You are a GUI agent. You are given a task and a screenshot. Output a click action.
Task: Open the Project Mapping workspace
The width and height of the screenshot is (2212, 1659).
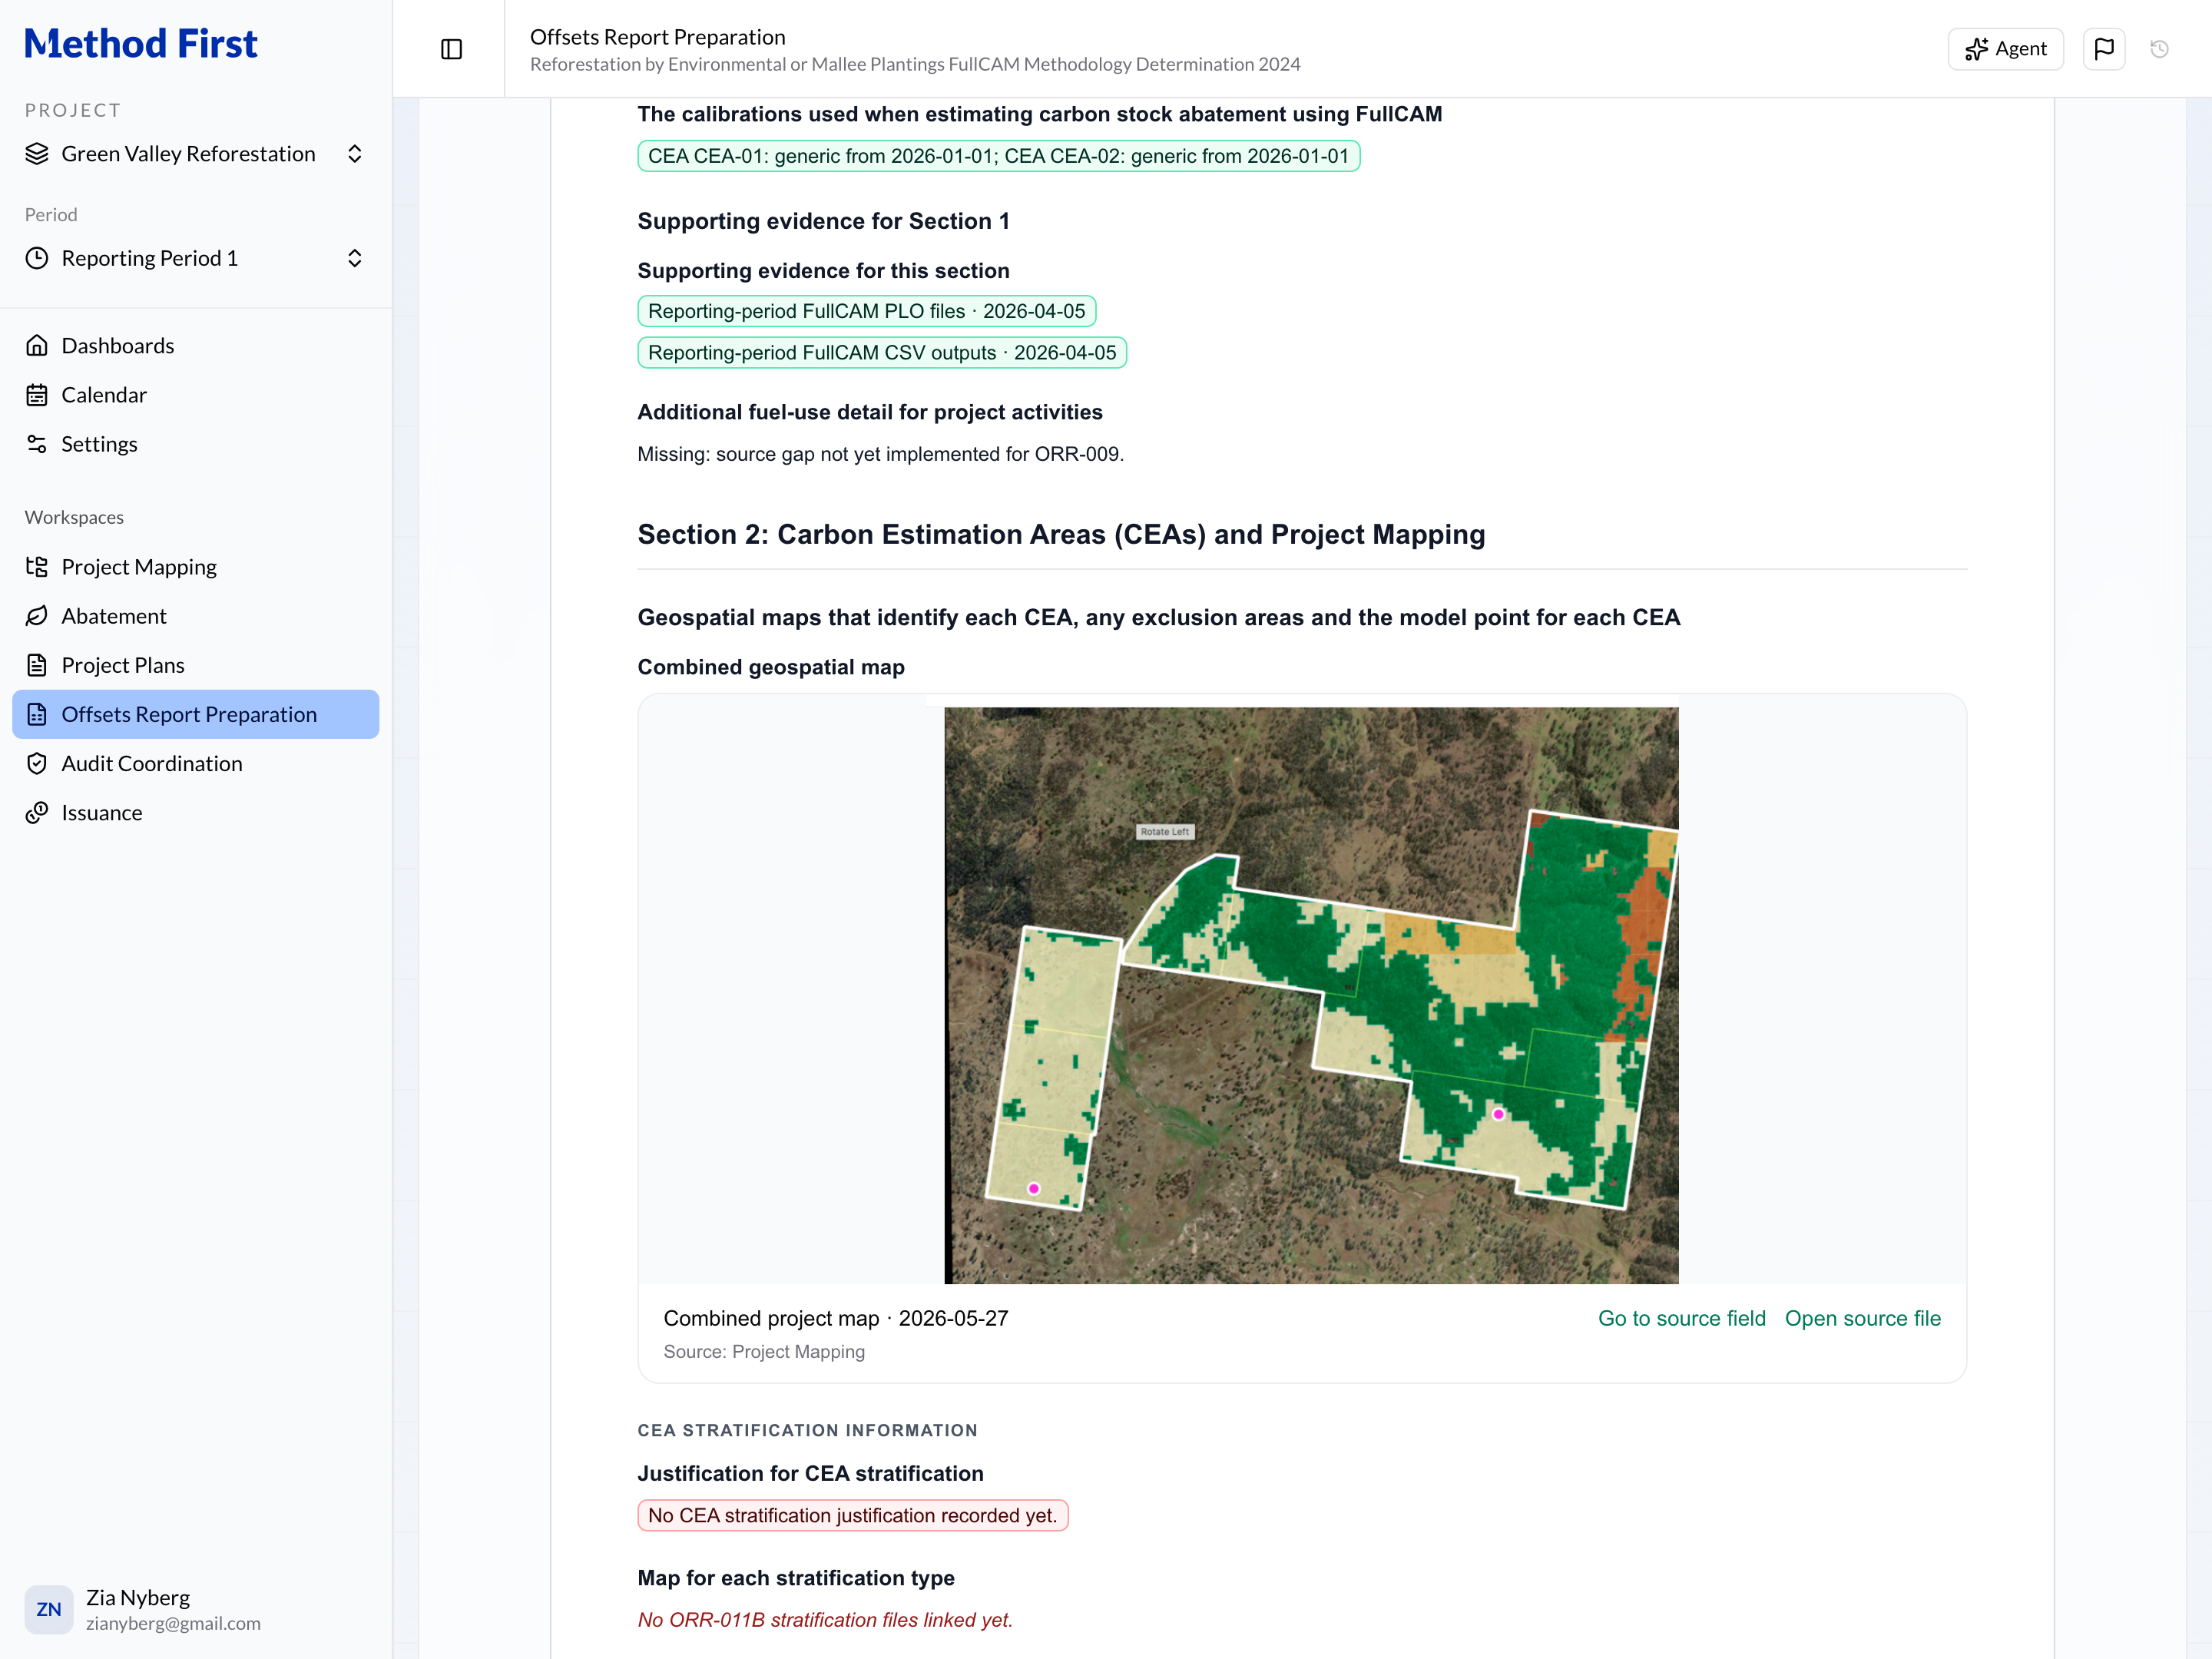195,567
